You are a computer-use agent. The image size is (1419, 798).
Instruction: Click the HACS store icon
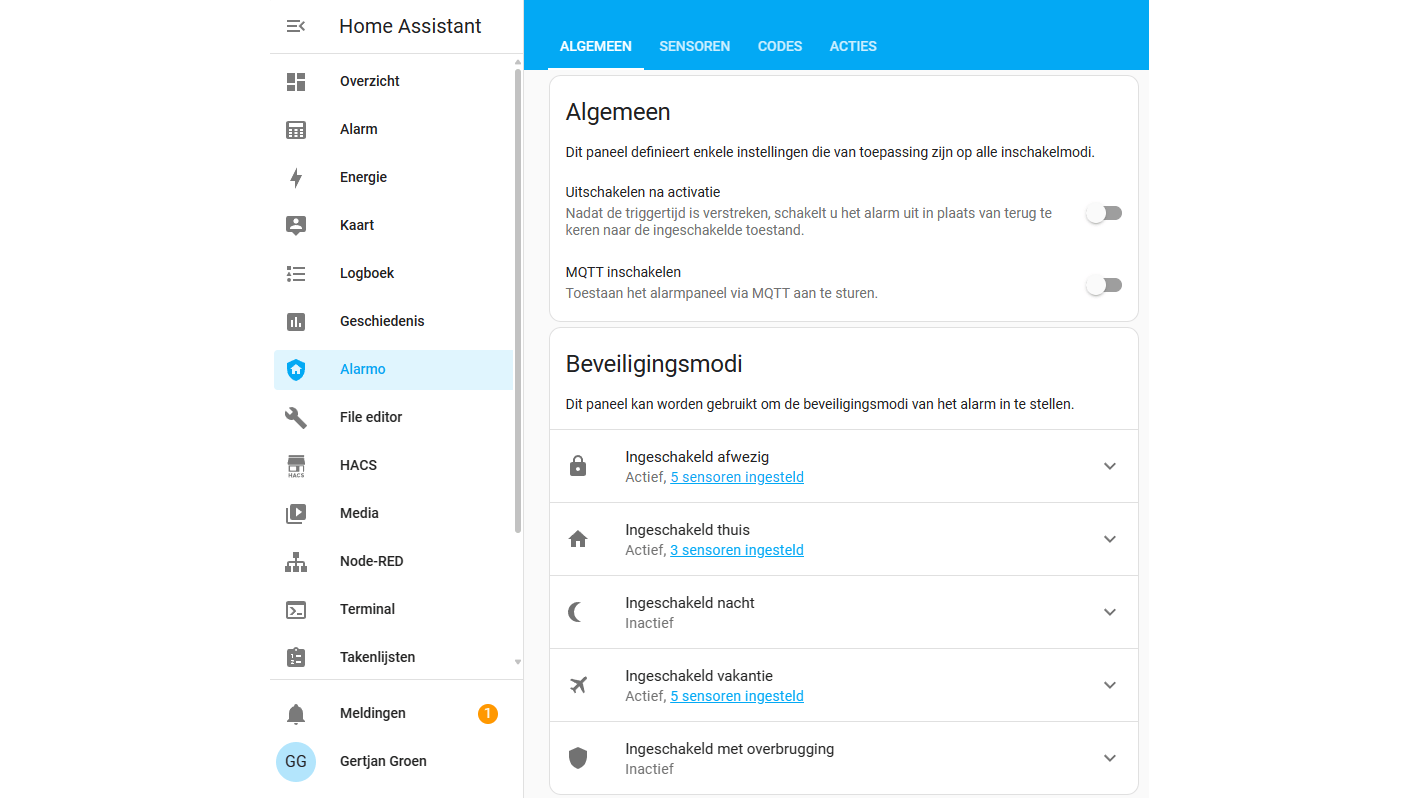(296, 465)
